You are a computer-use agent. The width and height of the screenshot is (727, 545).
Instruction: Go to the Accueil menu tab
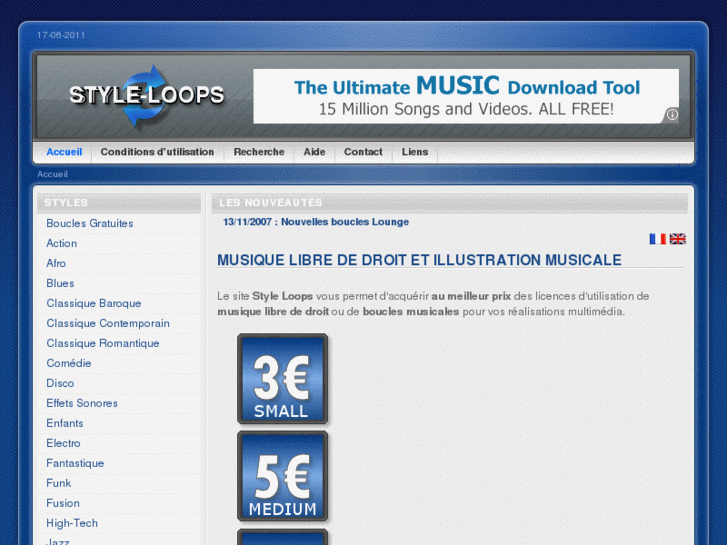(64, 152)
